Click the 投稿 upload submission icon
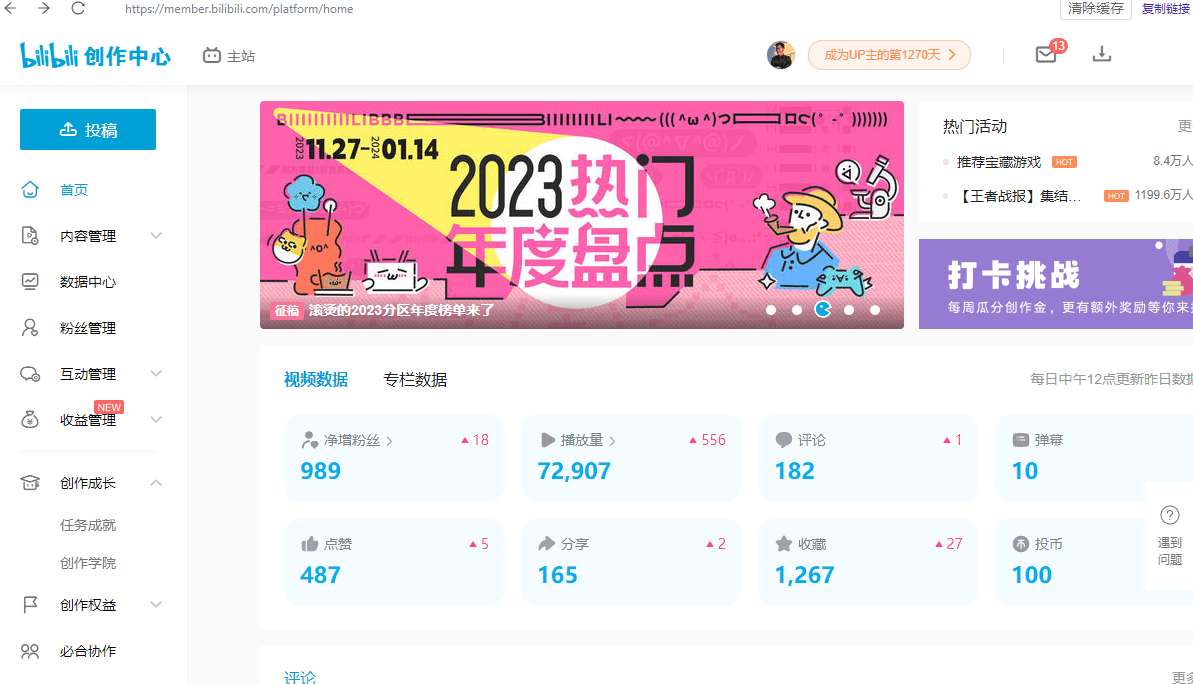Viewport: 1193px width, 684px height. tap(87, 129)
